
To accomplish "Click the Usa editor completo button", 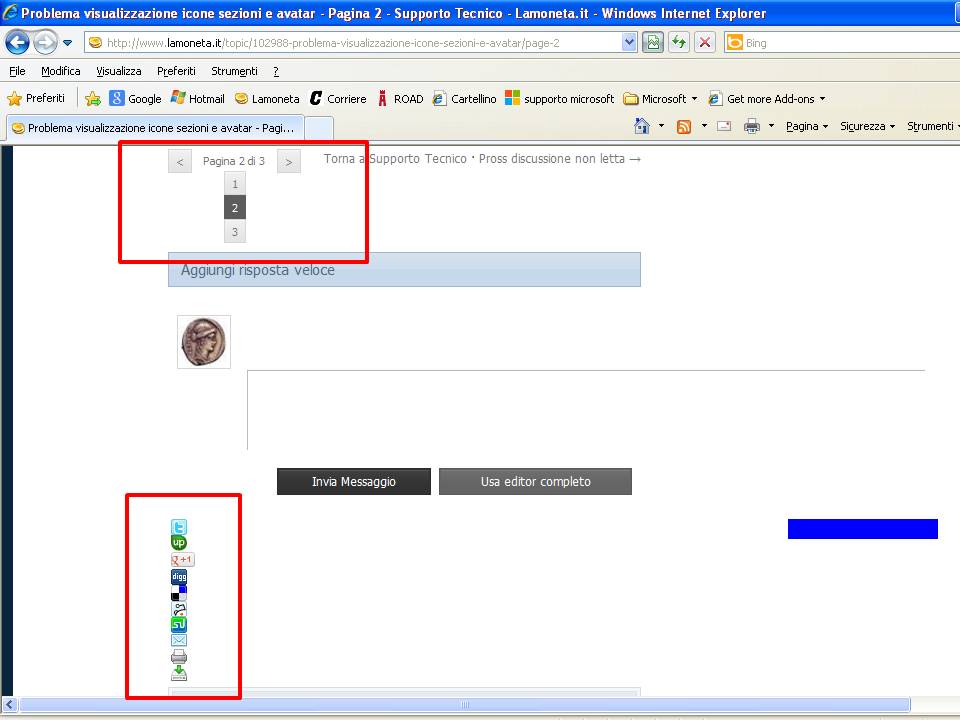I will 535,482.
